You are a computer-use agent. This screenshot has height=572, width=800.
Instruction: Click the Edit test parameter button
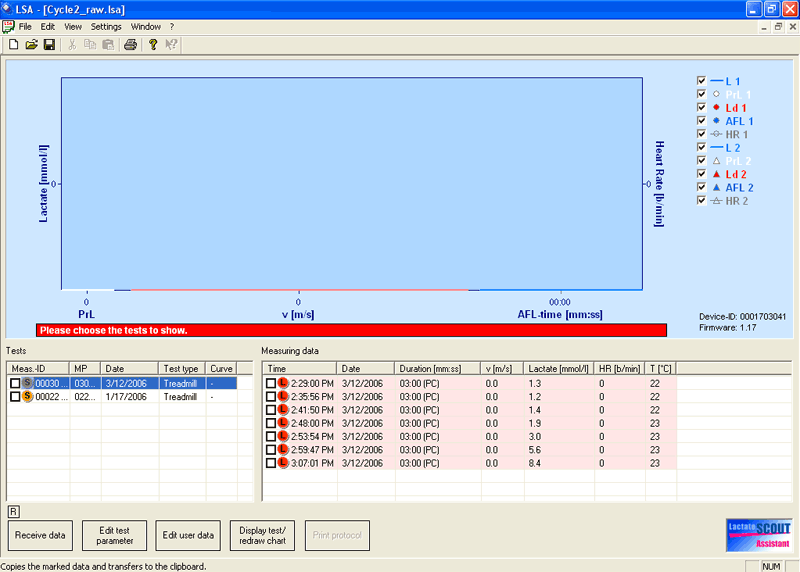(113, 535)
